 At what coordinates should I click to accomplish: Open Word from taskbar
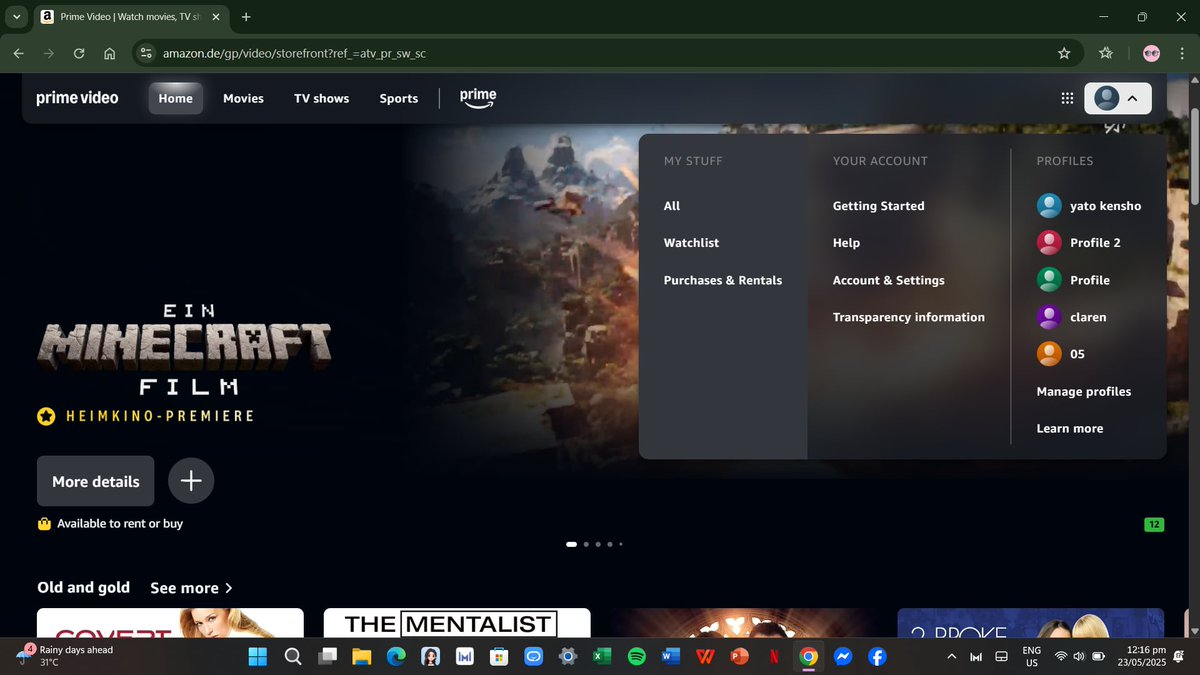point(670,657)
